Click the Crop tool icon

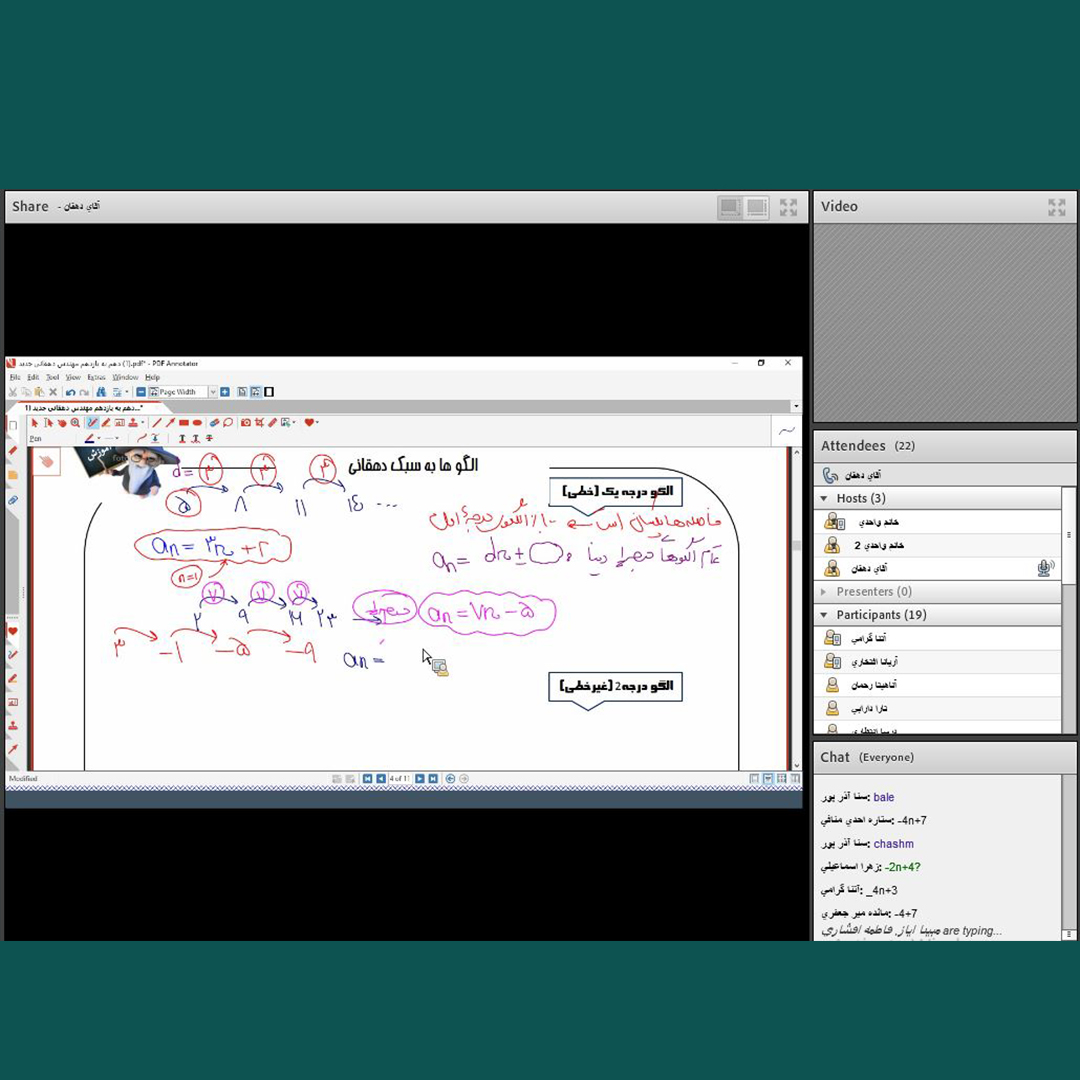point(259,423)
